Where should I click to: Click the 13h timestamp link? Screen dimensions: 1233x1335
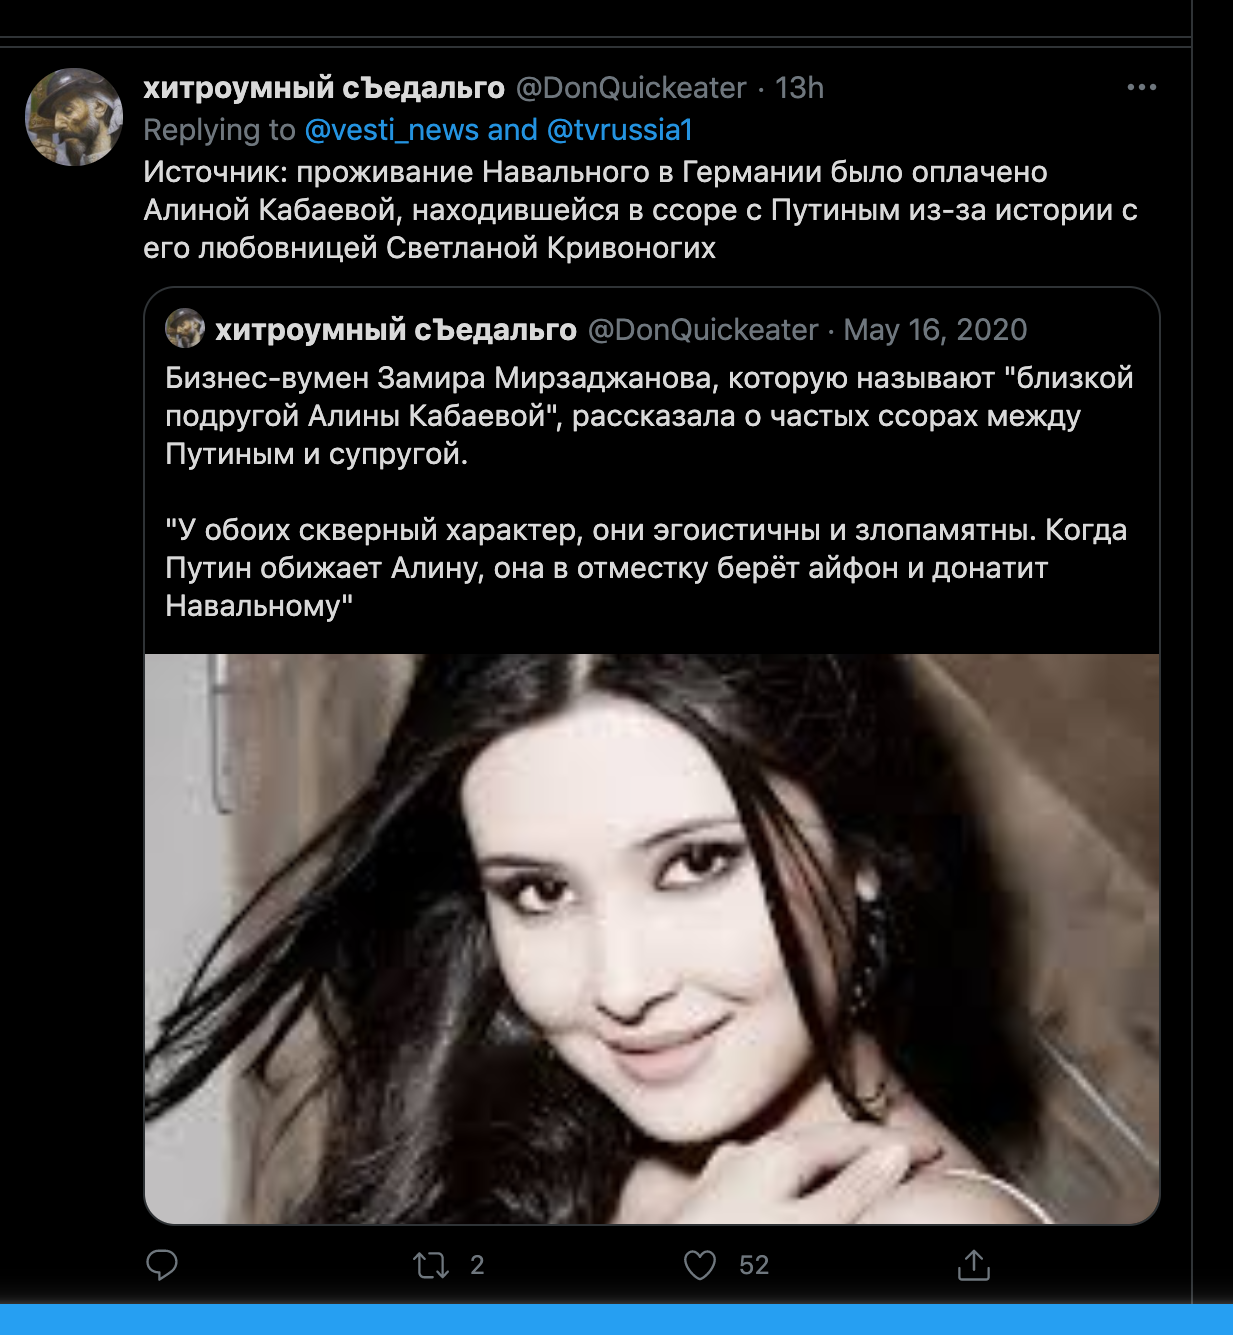(x=800, y=88)
